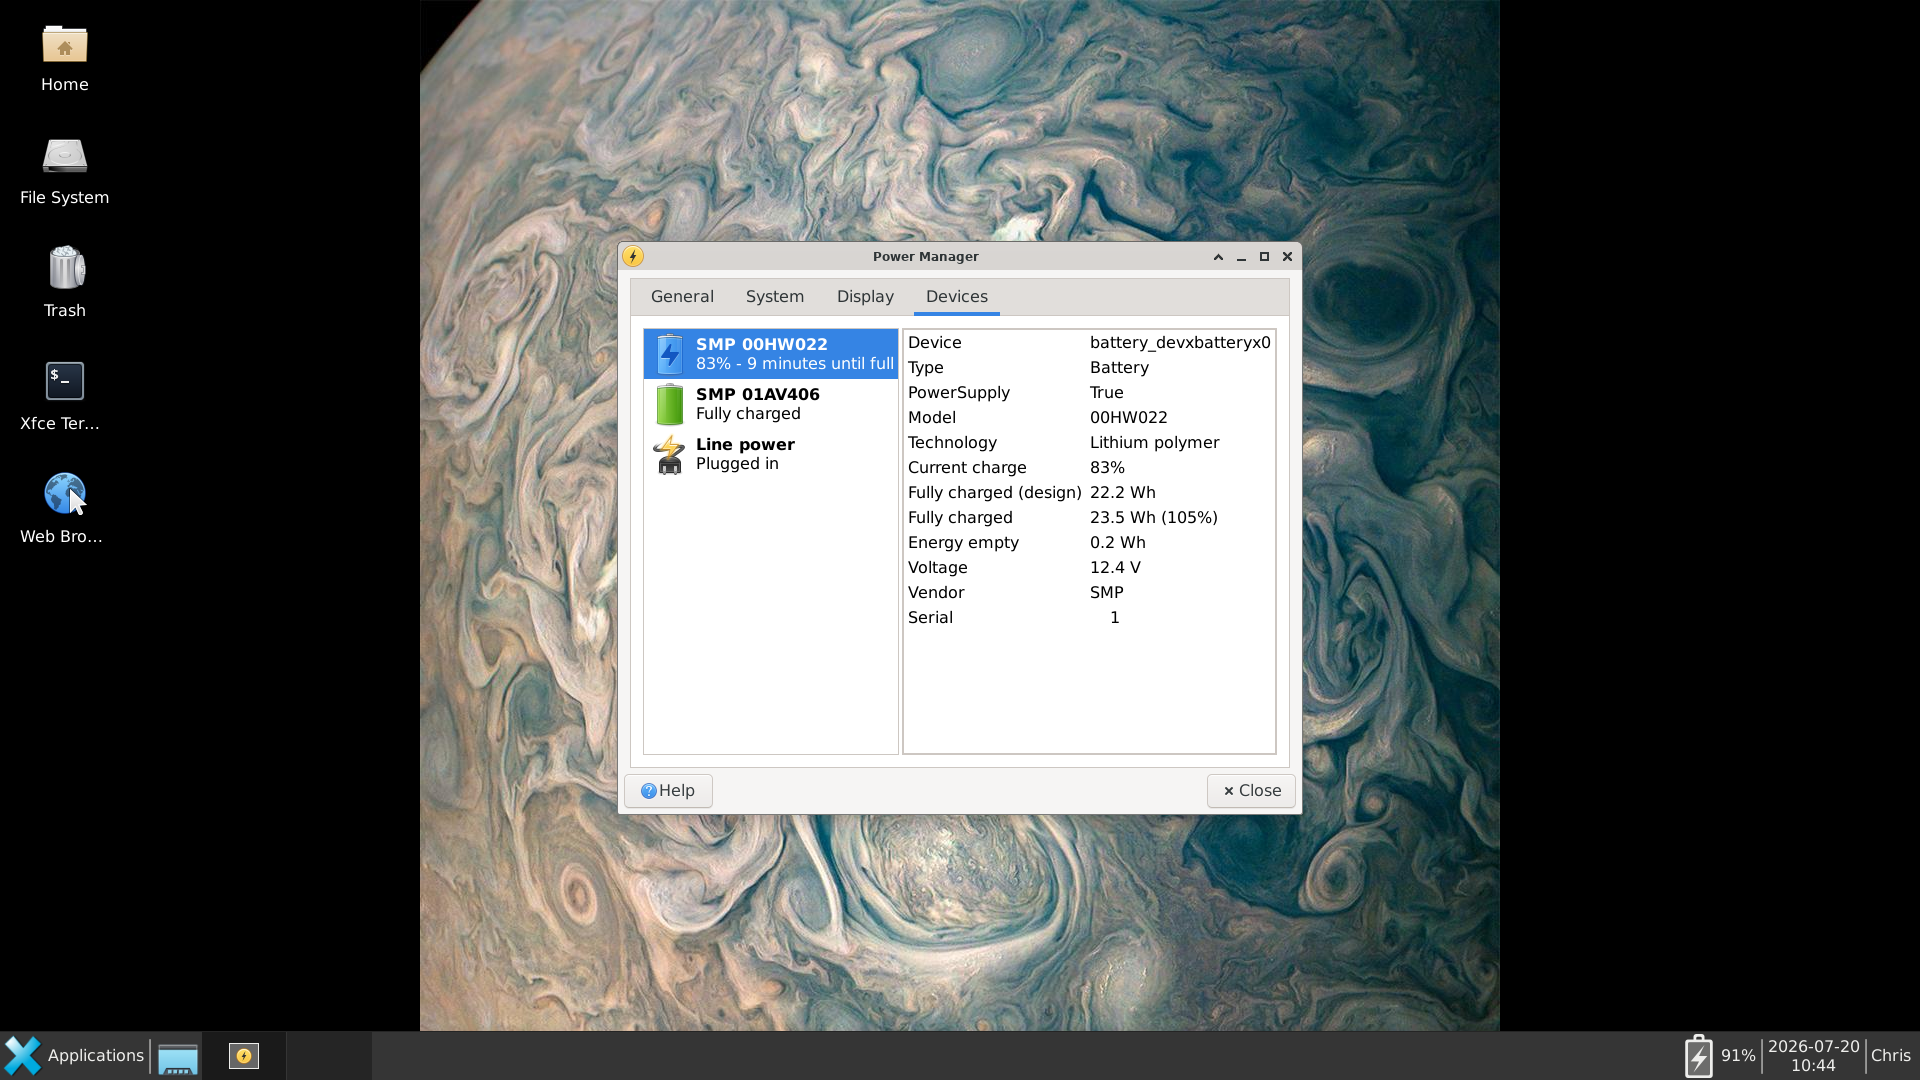
Task: Click the show desktop panel icon
Action: point(178,1057)
